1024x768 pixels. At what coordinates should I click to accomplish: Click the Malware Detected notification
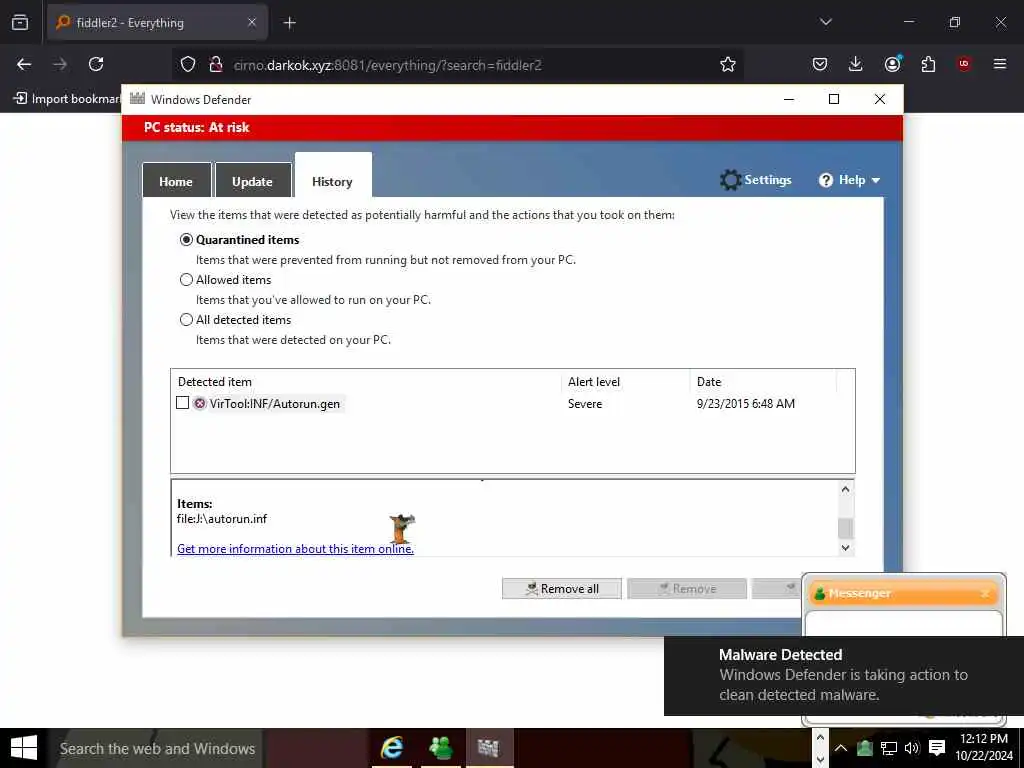pos(844,675)
